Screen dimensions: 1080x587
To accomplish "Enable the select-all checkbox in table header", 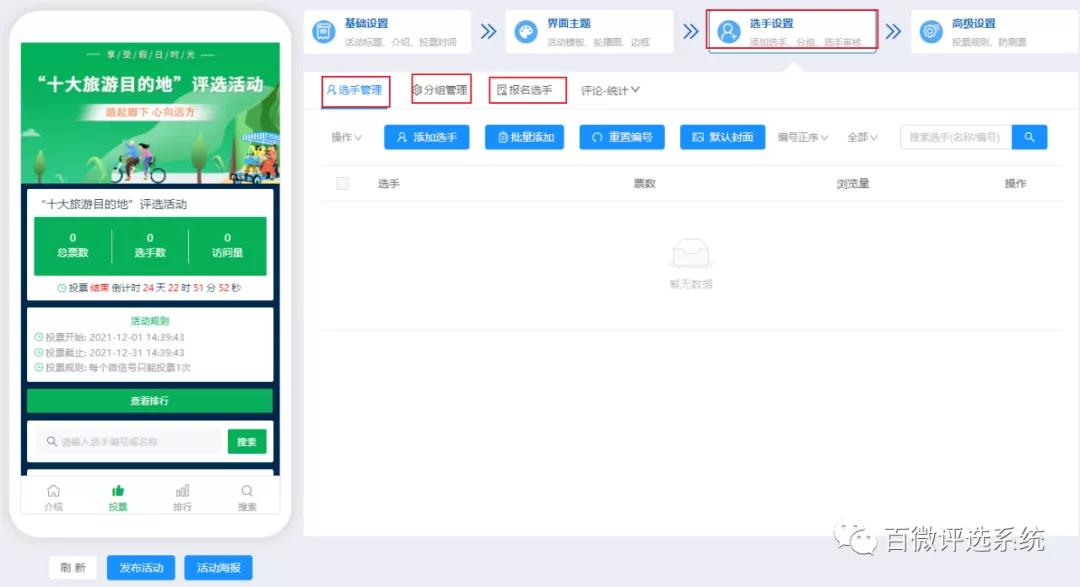I will click(341, 183).
